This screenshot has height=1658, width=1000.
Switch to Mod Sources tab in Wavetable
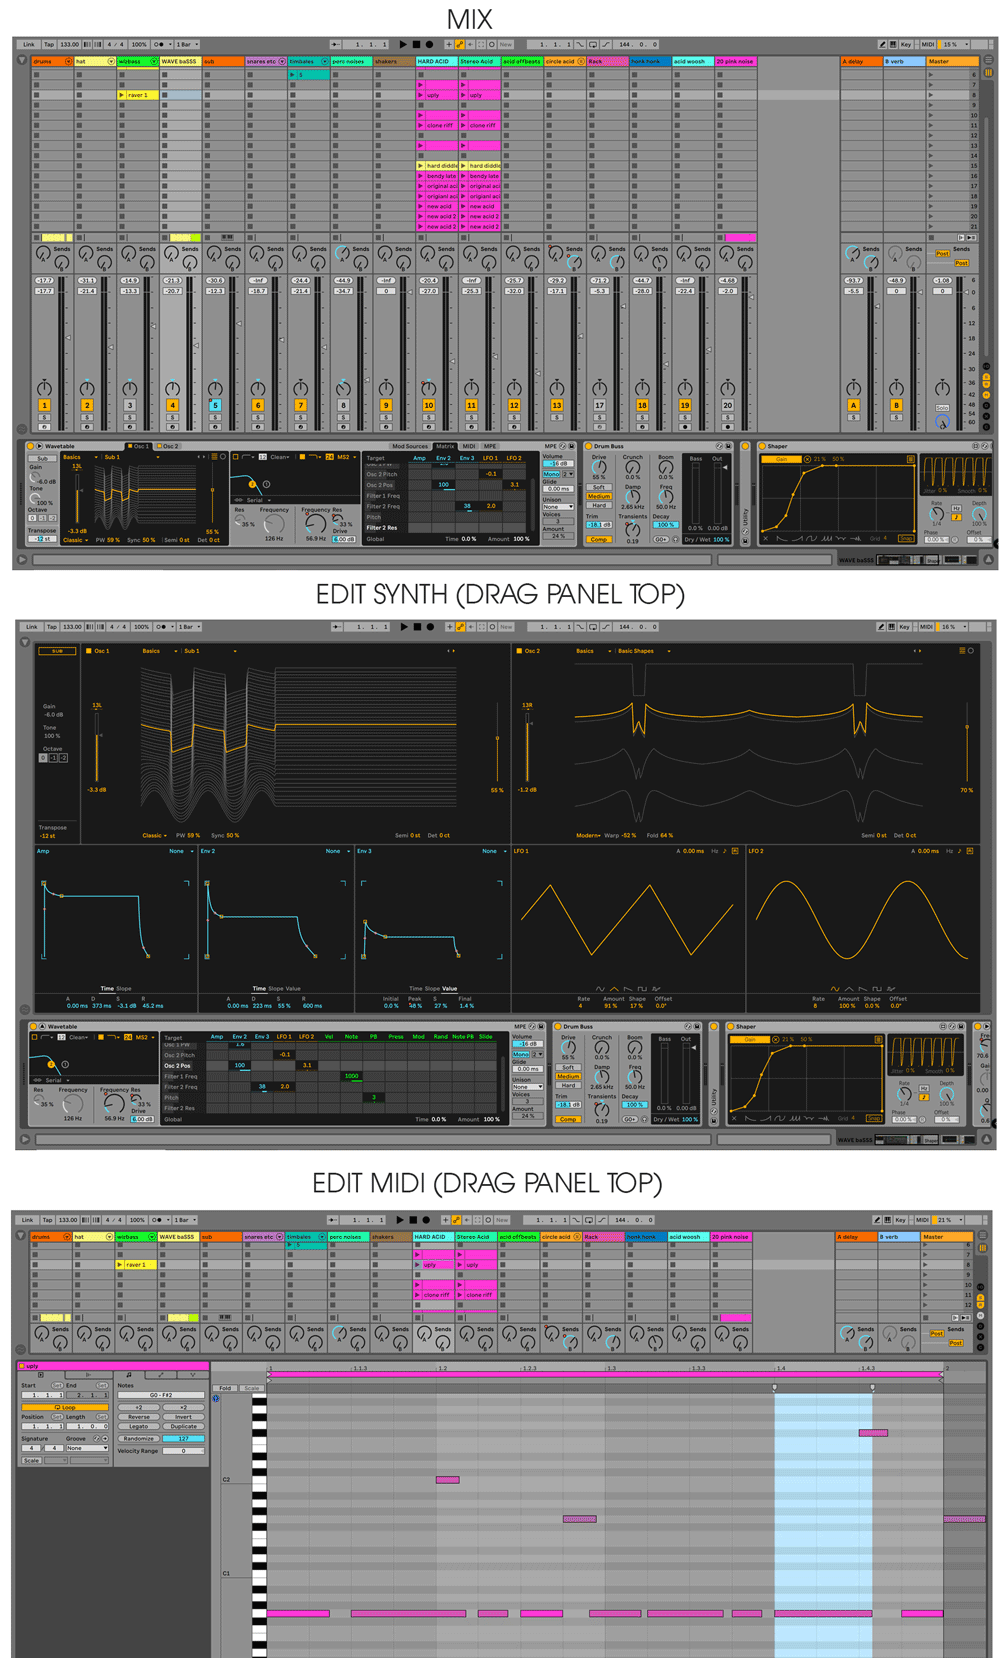click(x=409, y=446)
